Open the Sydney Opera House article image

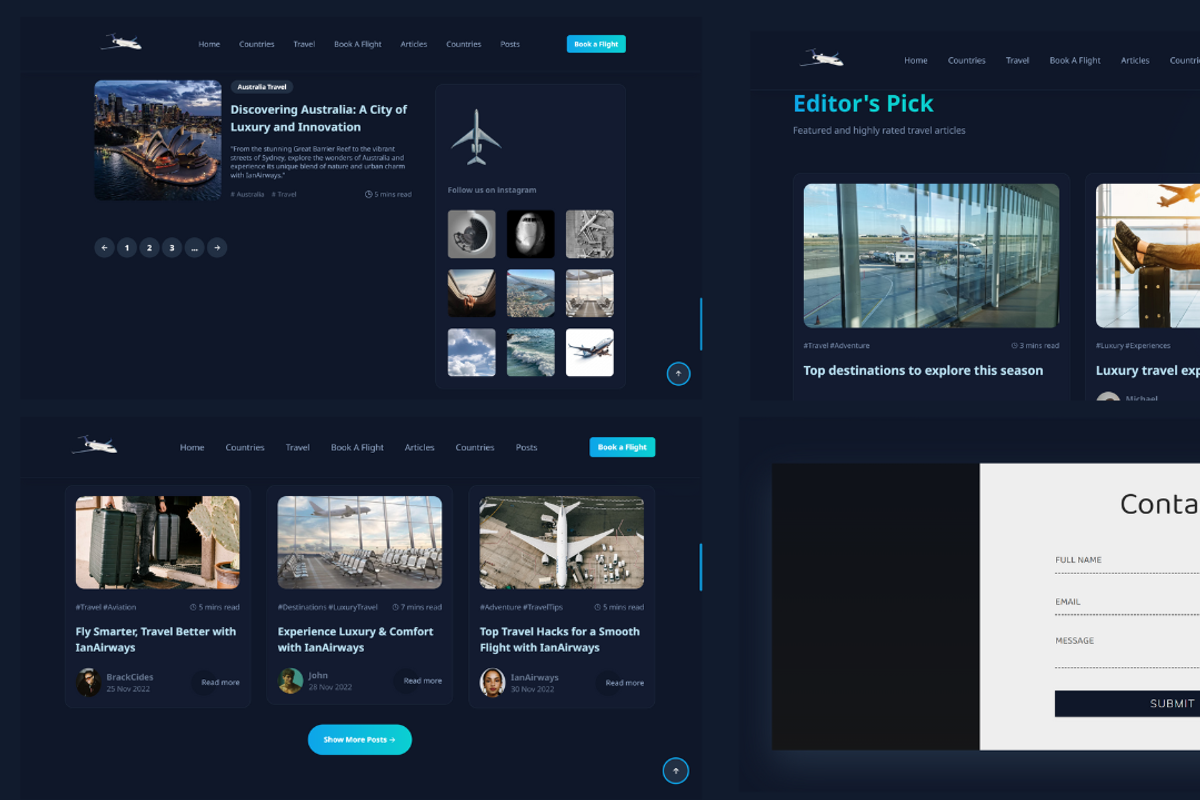[x=158, y=140]
